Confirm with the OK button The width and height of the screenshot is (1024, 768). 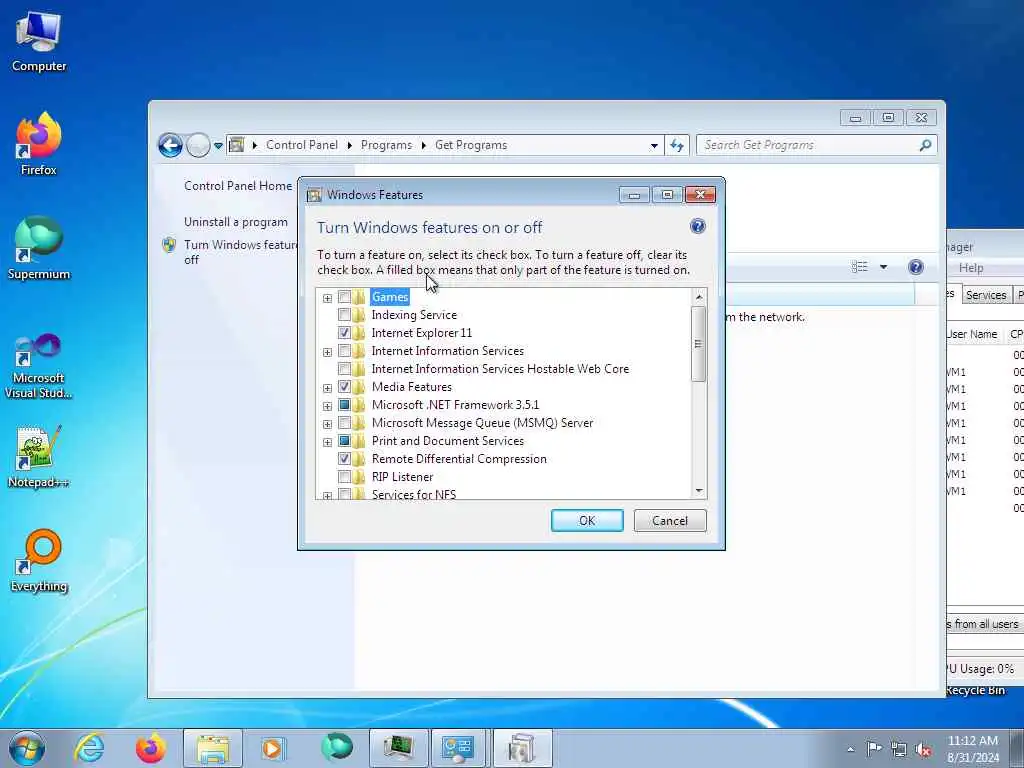coord(586,520)
